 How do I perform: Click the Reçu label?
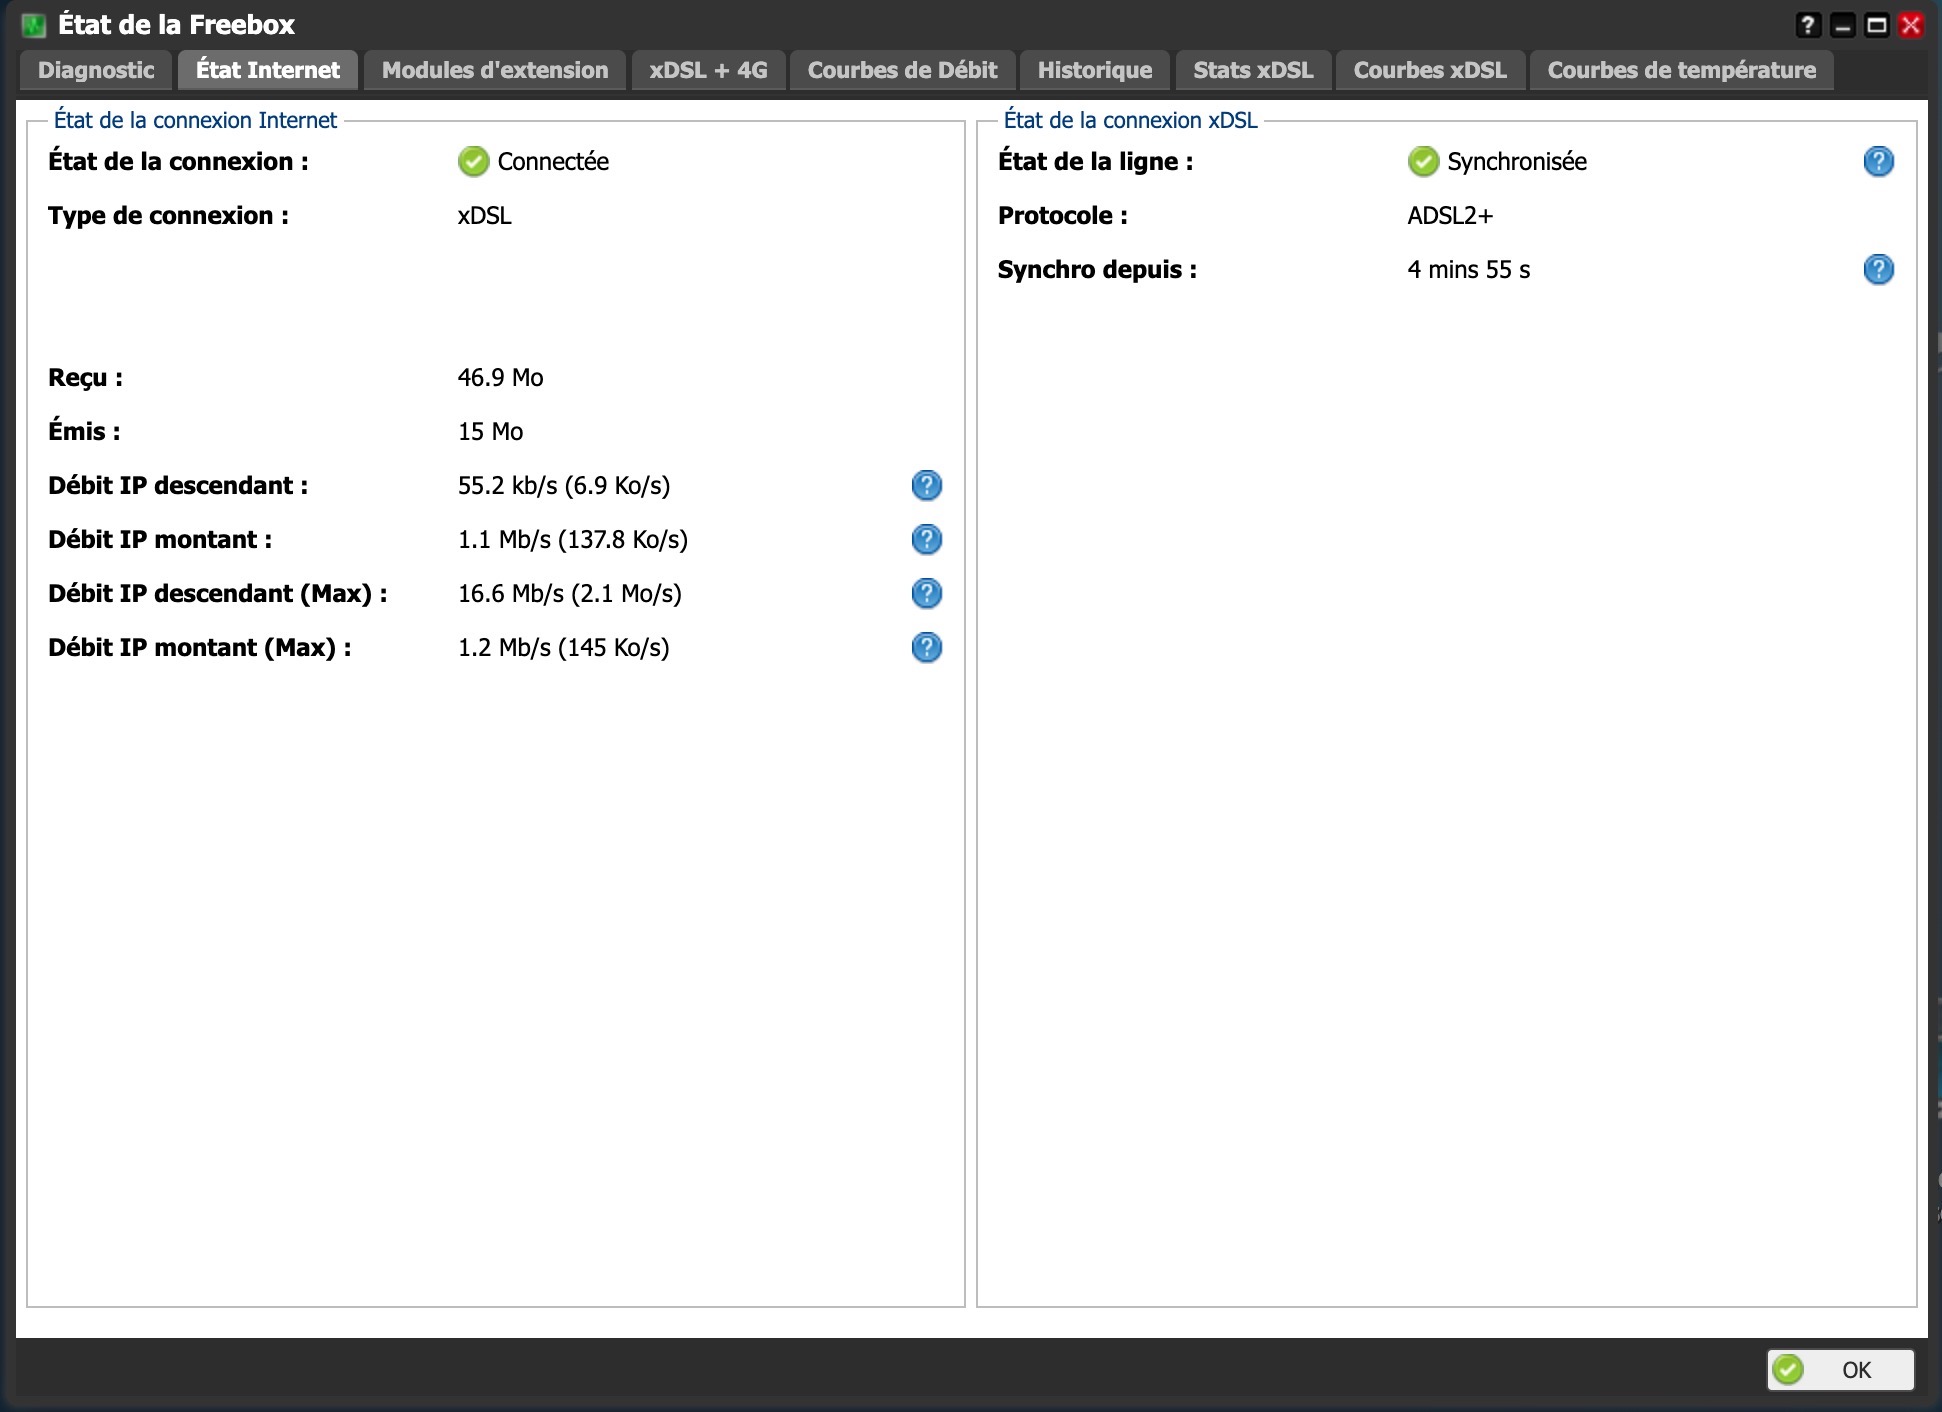coord(86,377)
